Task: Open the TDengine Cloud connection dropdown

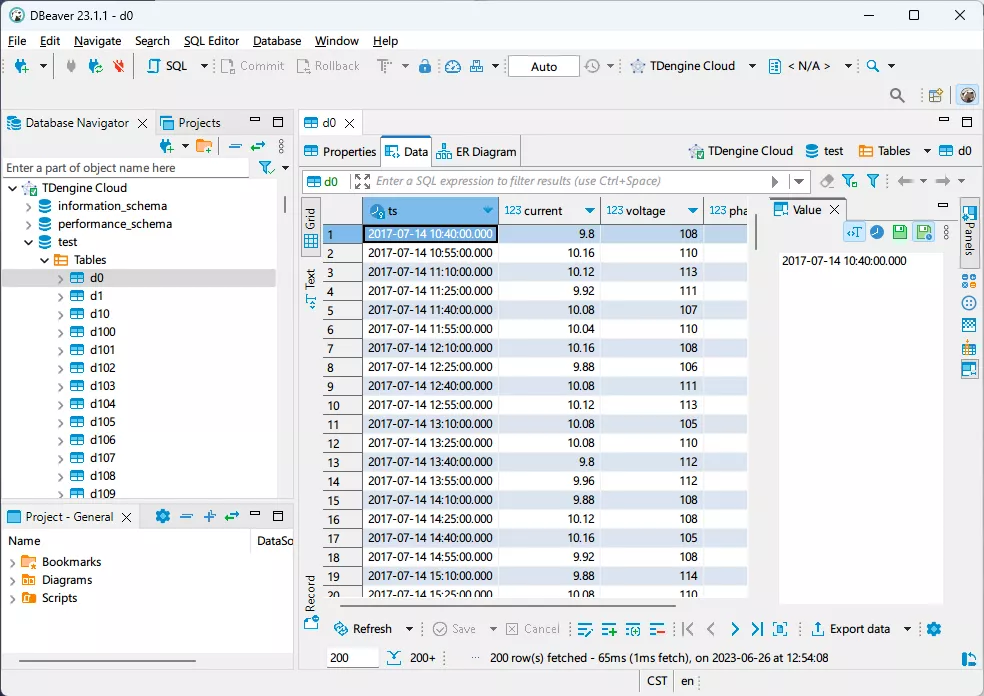Action: coord(754,66)
